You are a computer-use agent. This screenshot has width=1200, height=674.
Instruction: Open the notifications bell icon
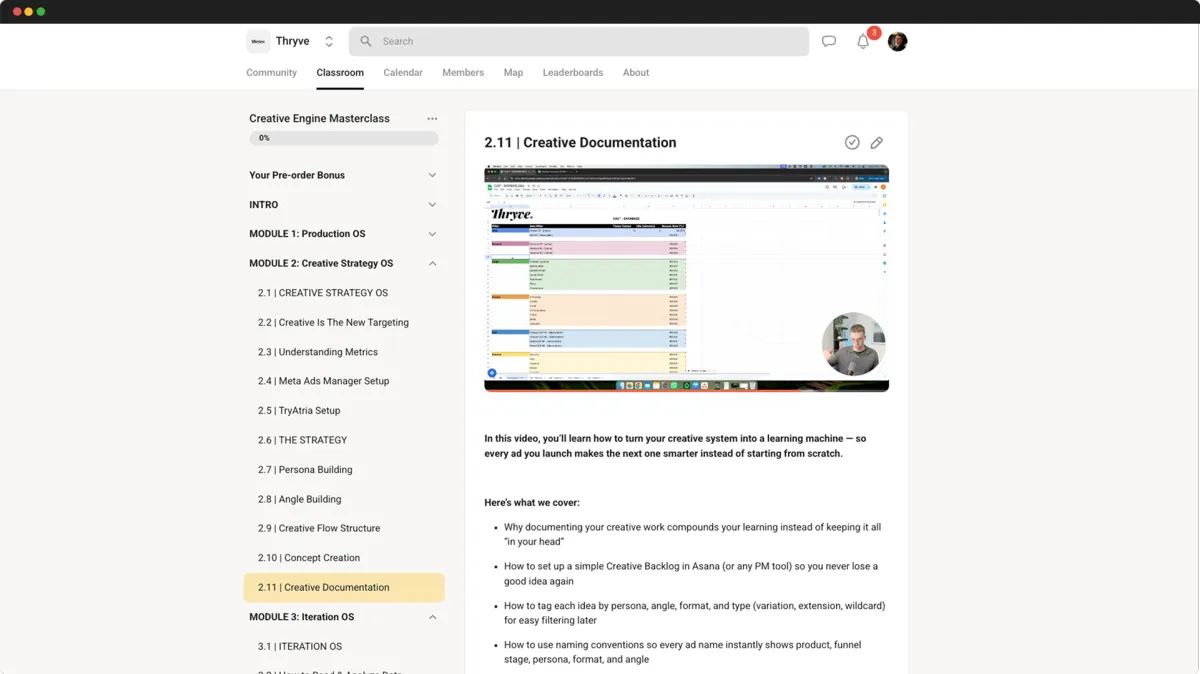point(863,41)
